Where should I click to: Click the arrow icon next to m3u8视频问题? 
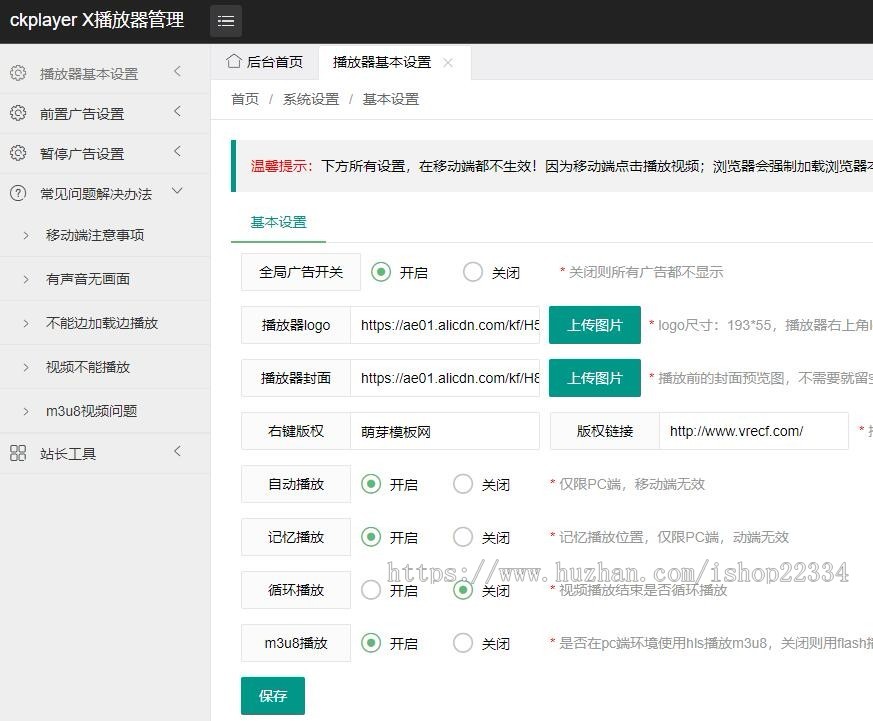pyautogui.click(x=25, y=410)
